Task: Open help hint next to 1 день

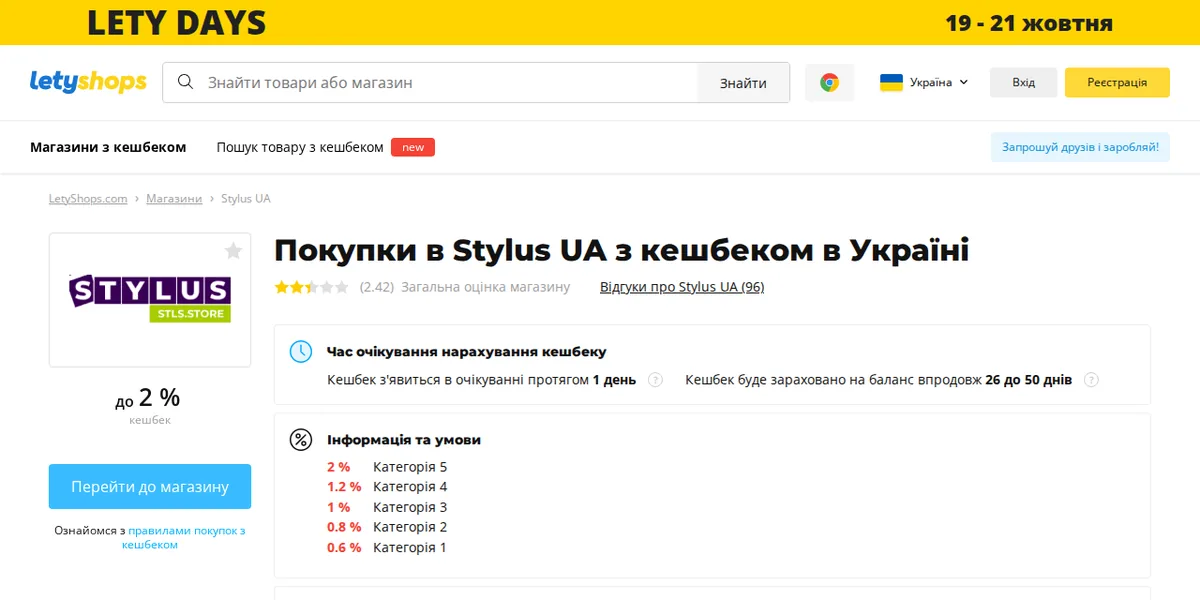Action: (x=655, y=380)
